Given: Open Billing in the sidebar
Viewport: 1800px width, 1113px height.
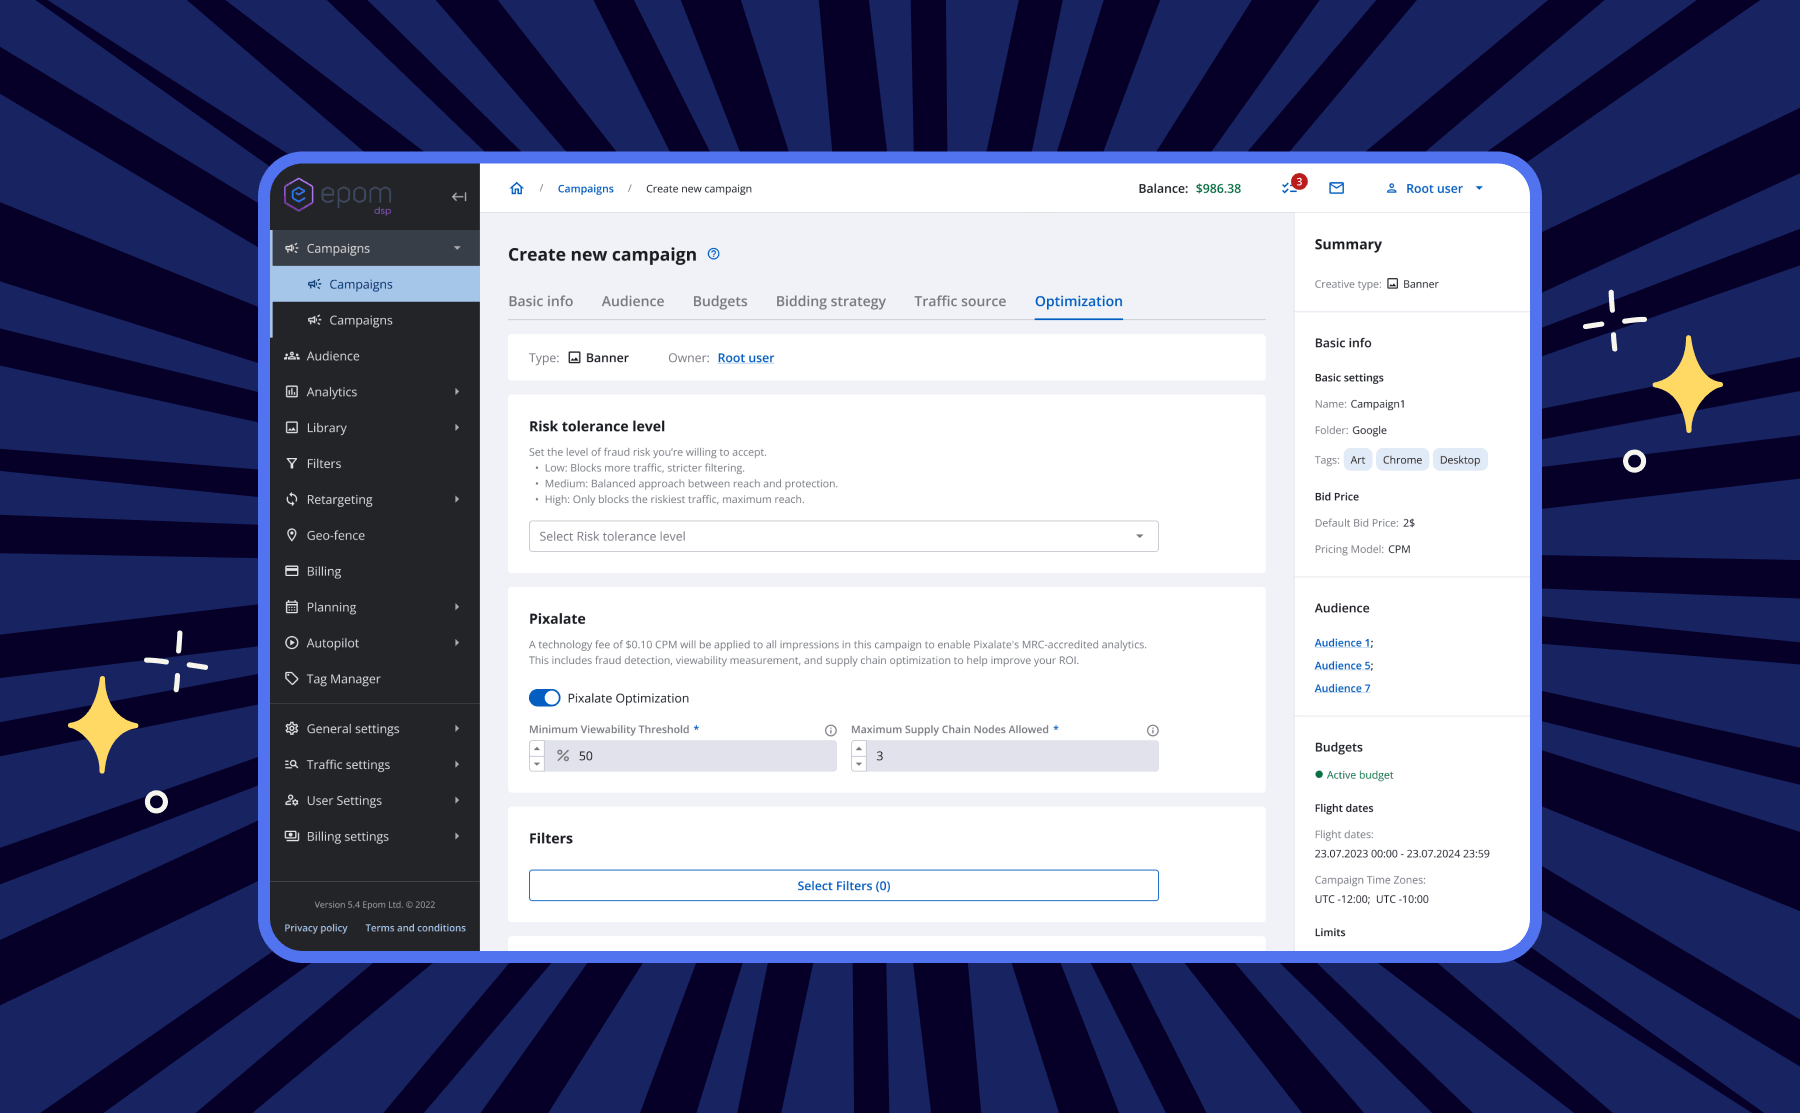Looking at the screenshot, I should (375, 572).
